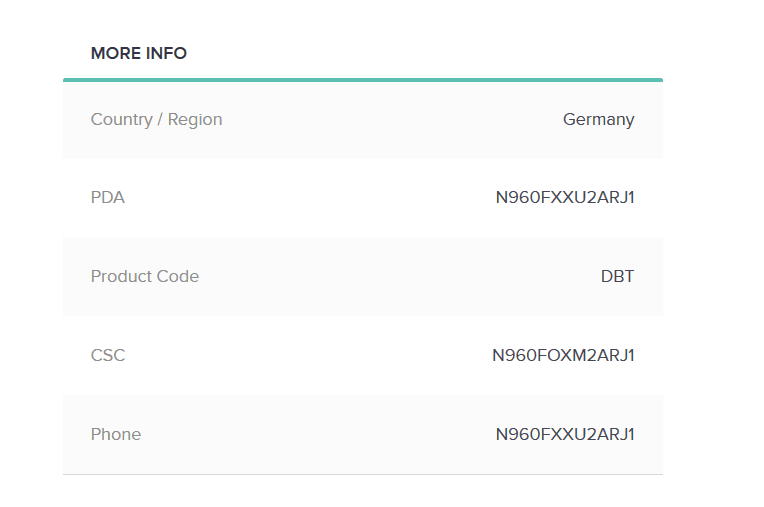The image size is (764, 507).
Task: Click the Product Code label
Action: tap(145, 276)
